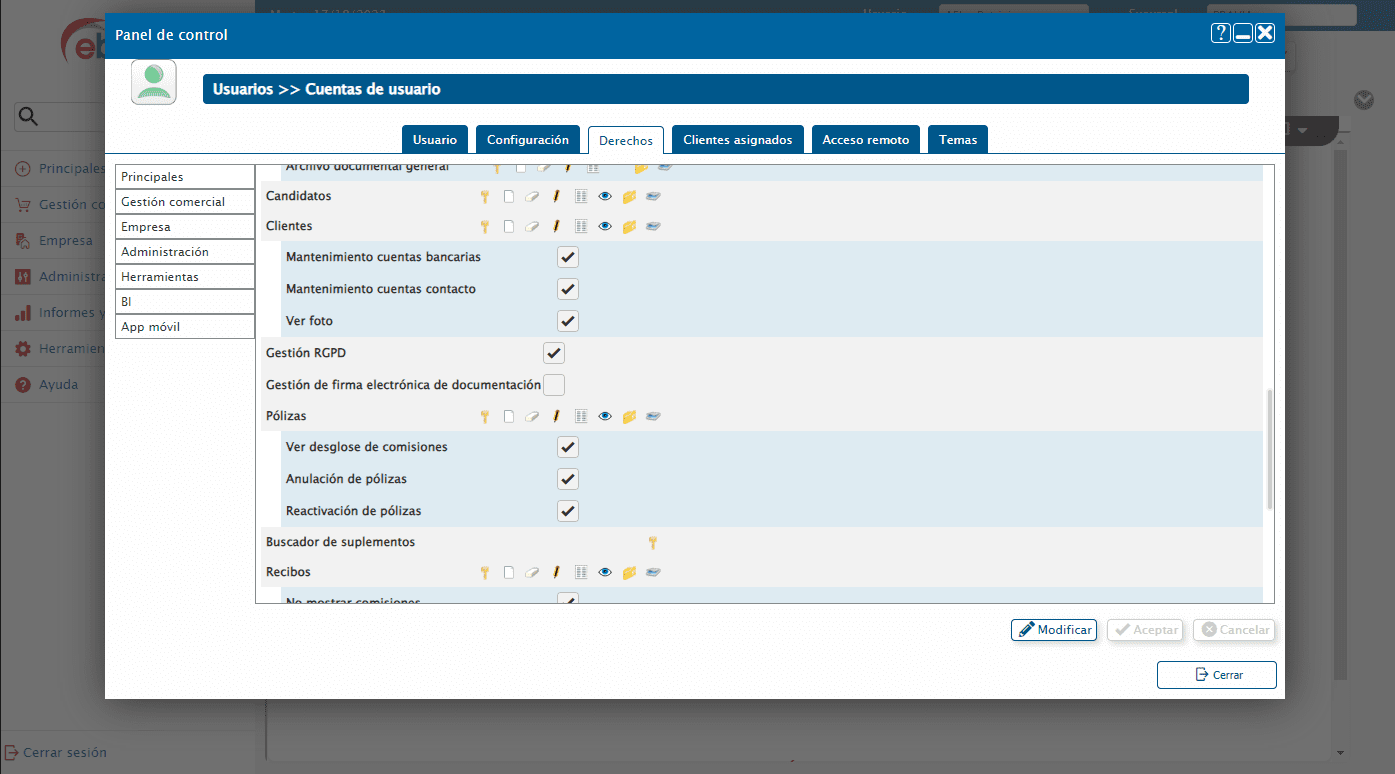This screenshot has width=1395, height=774.
Task: Click the new document icon for Clientes
Action: (509, 227)
